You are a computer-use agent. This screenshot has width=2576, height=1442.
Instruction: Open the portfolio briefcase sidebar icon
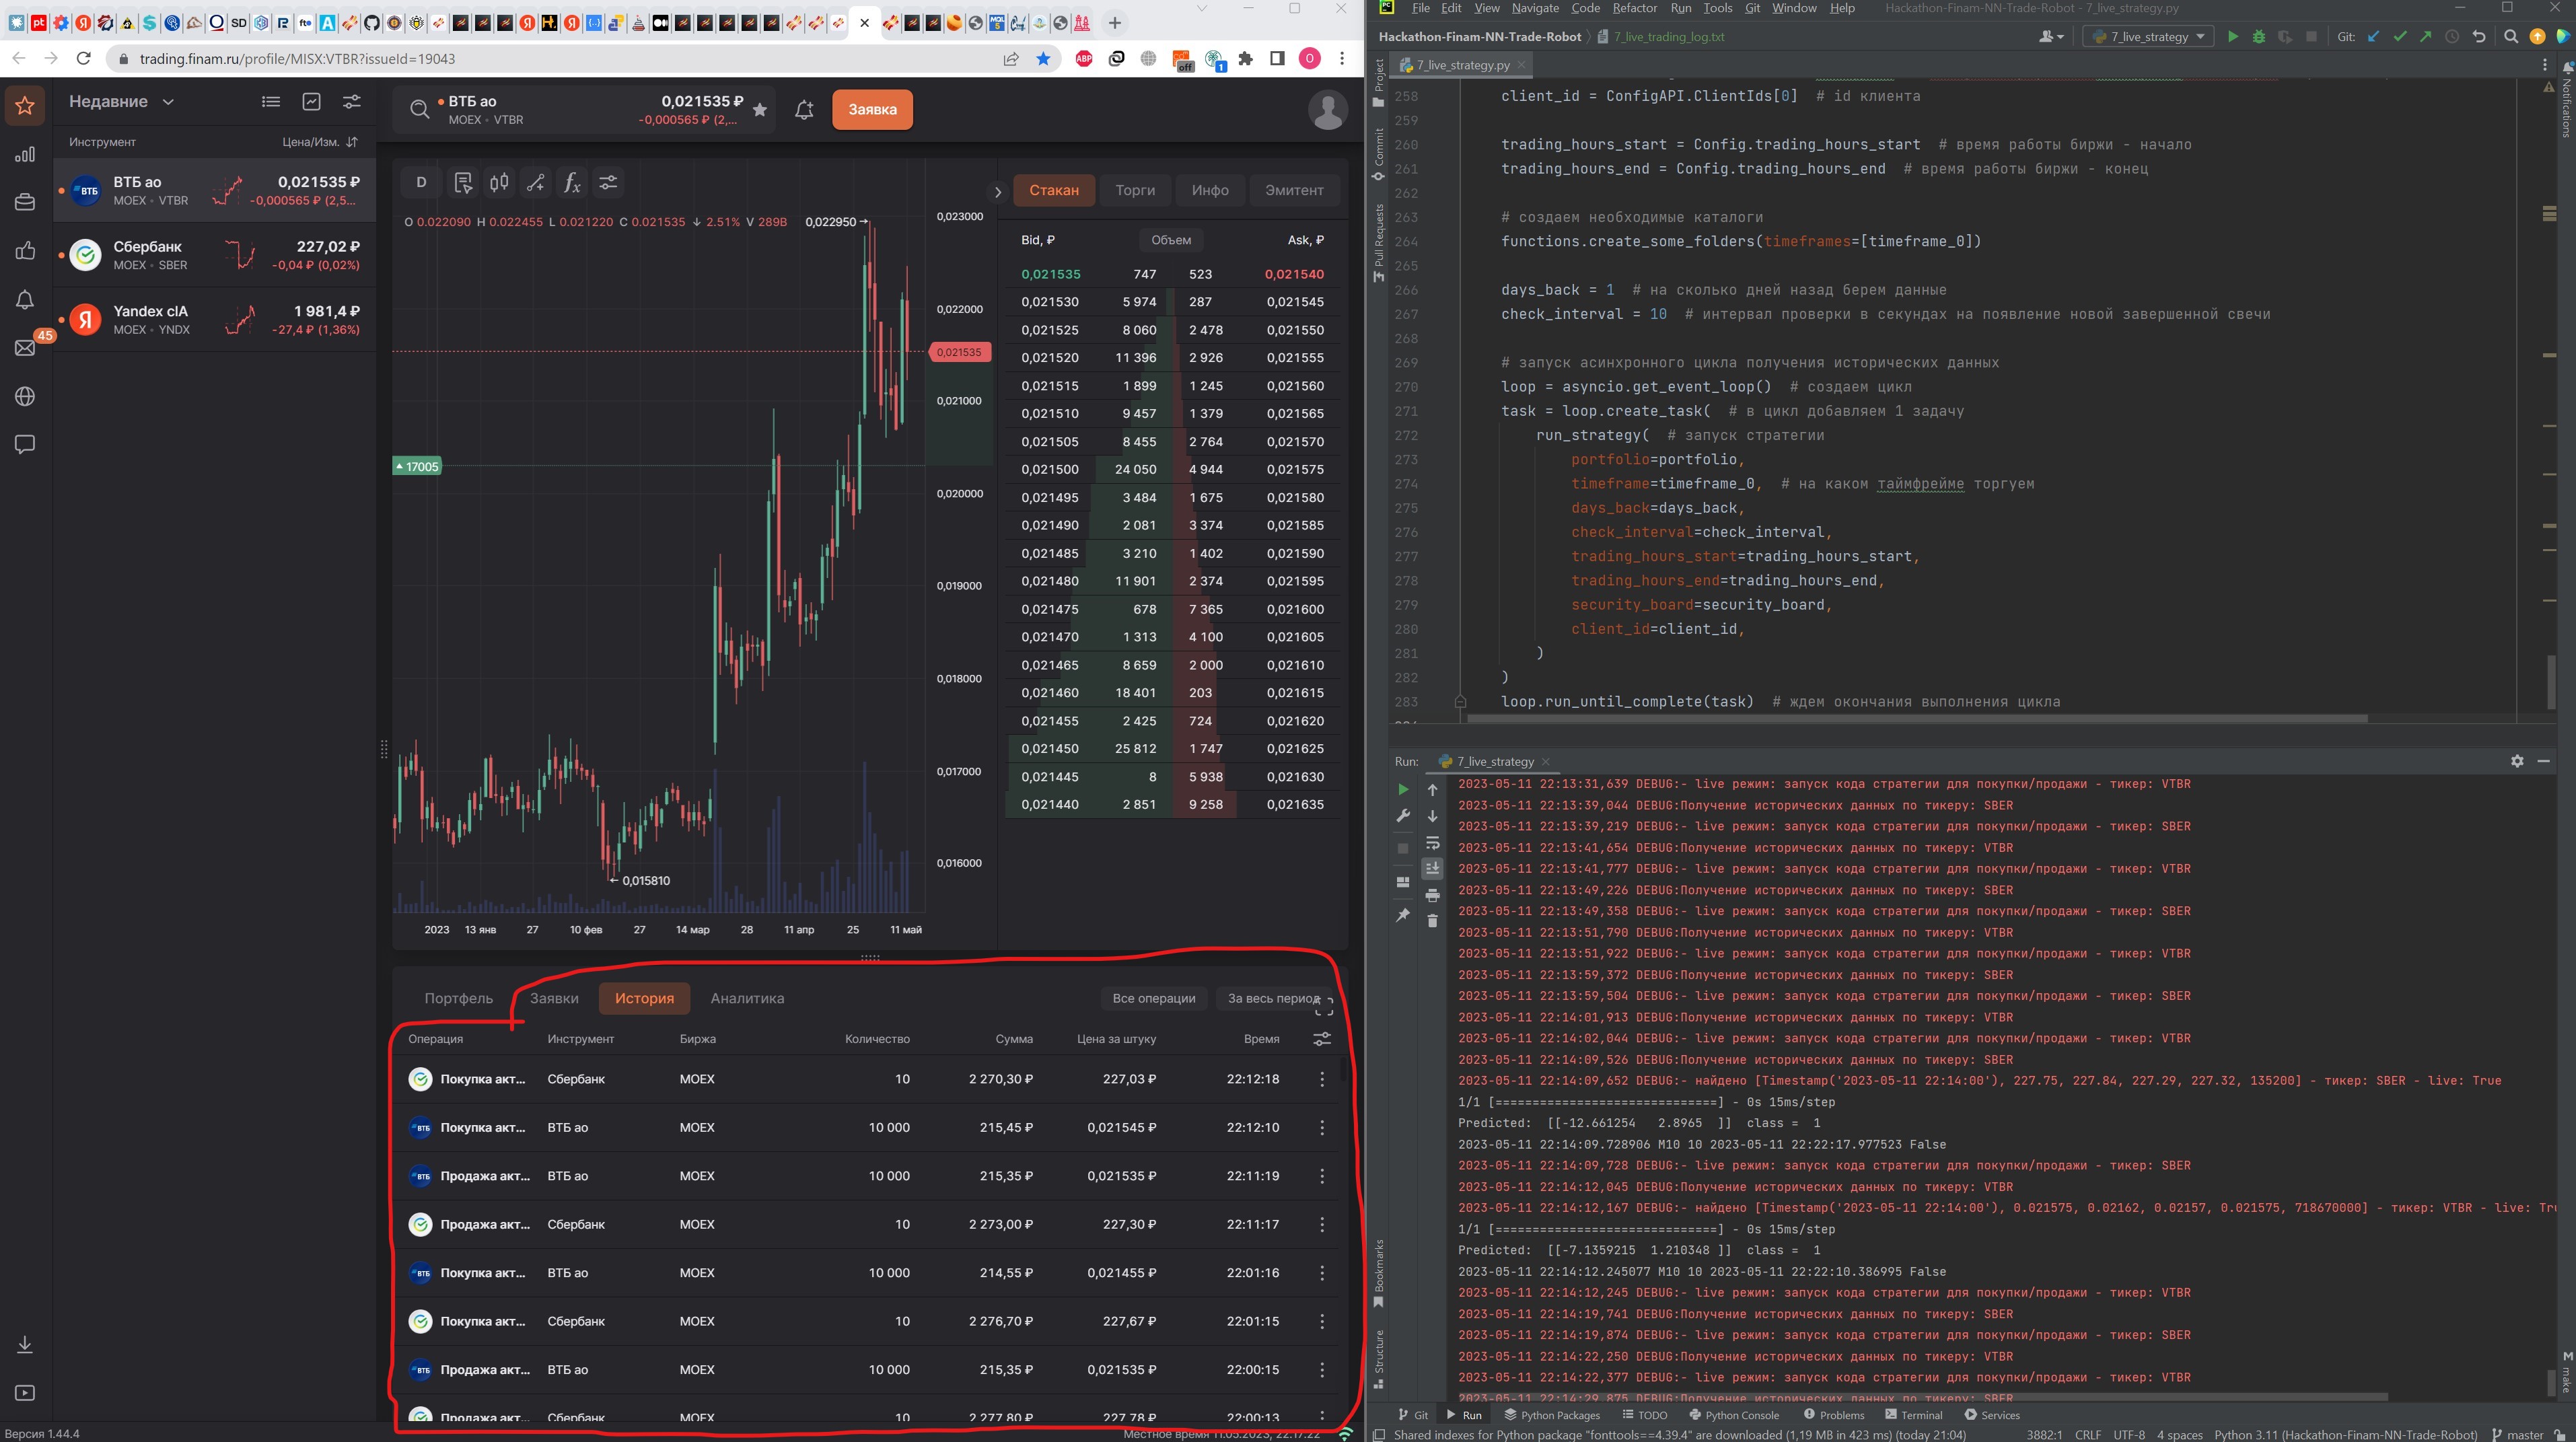tap(25, 202)
